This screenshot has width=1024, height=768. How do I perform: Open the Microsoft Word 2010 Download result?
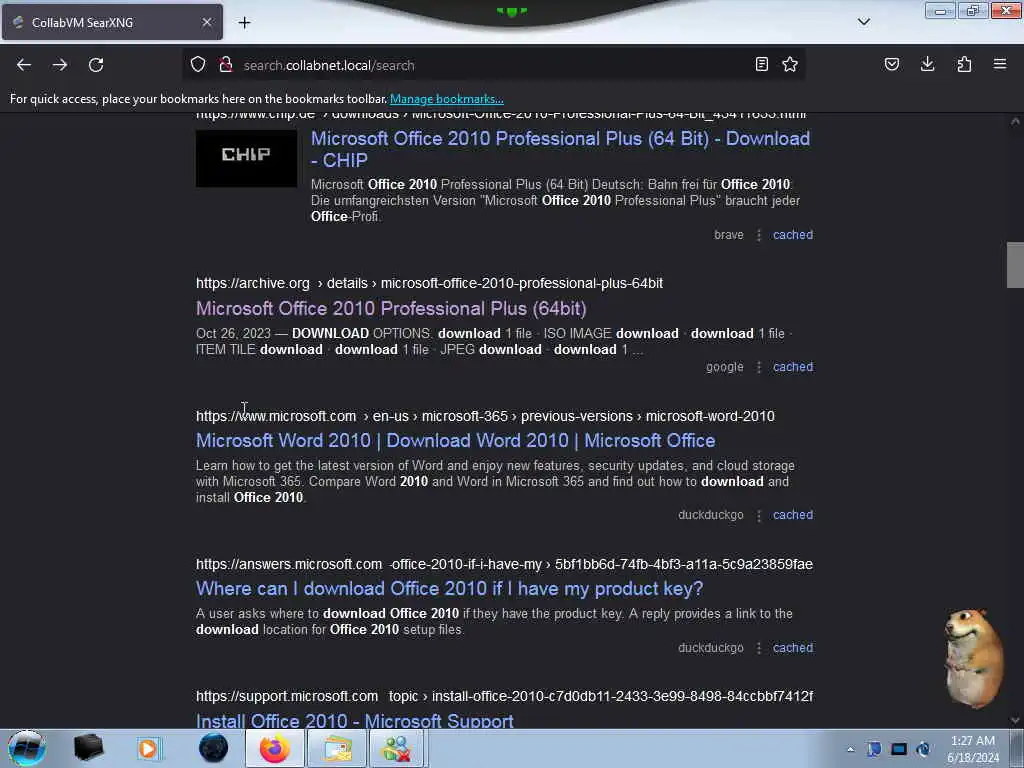[456, 441]
